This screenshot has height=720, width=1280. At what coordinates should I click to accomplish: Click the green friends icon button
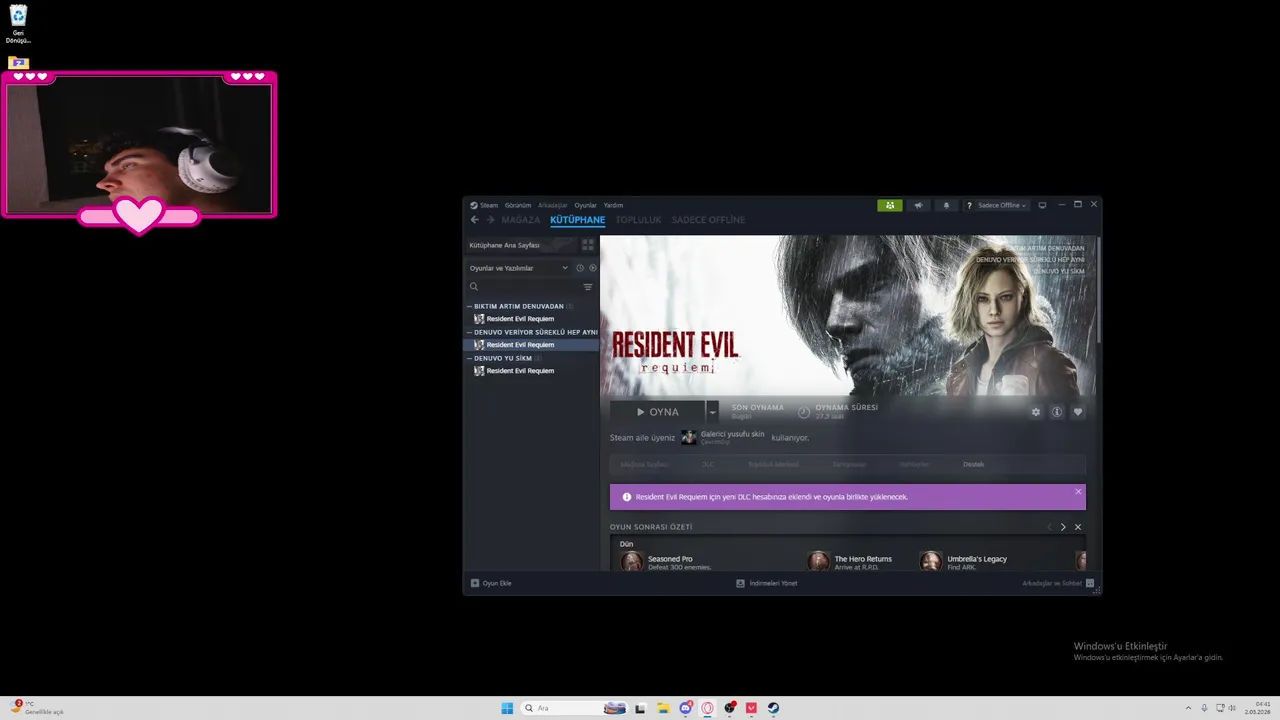(890, 205)
